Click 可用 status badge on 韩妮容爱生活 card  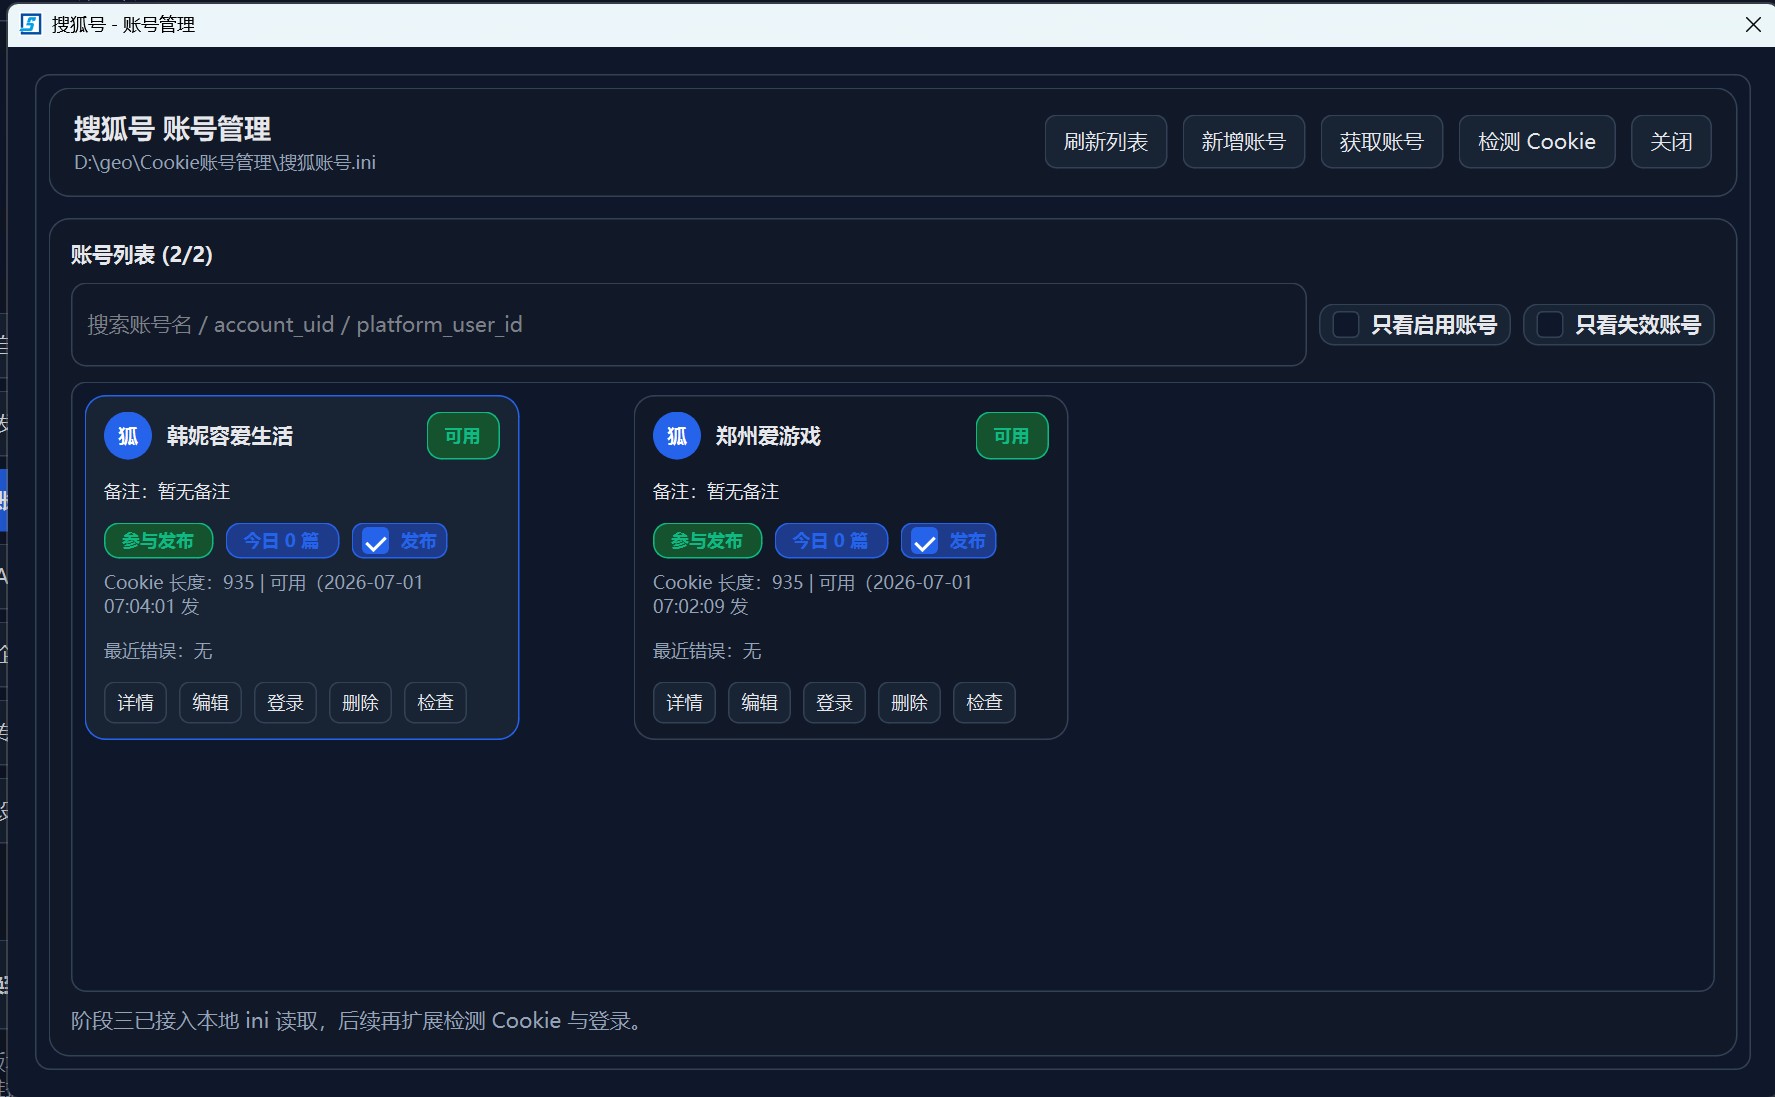tap(463, 436)
